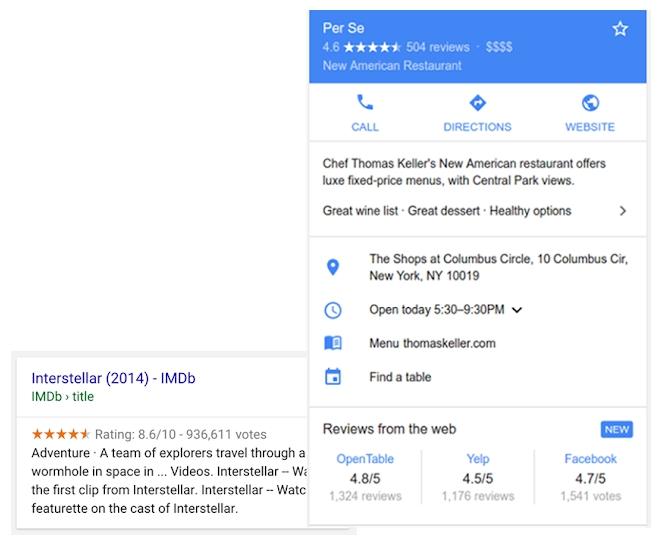This screenshot has height=536, width=665.
Task: Tap the Call phone icon
Action: pyautogui.click(x=365, y=102)
